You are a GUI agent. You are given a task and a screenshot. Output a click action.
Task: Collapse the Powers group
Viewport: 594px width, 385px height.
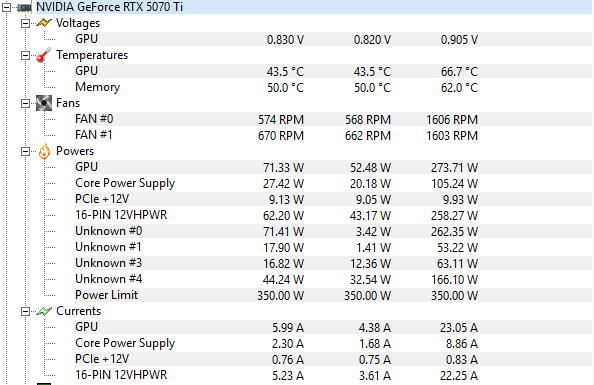[25, 152]
